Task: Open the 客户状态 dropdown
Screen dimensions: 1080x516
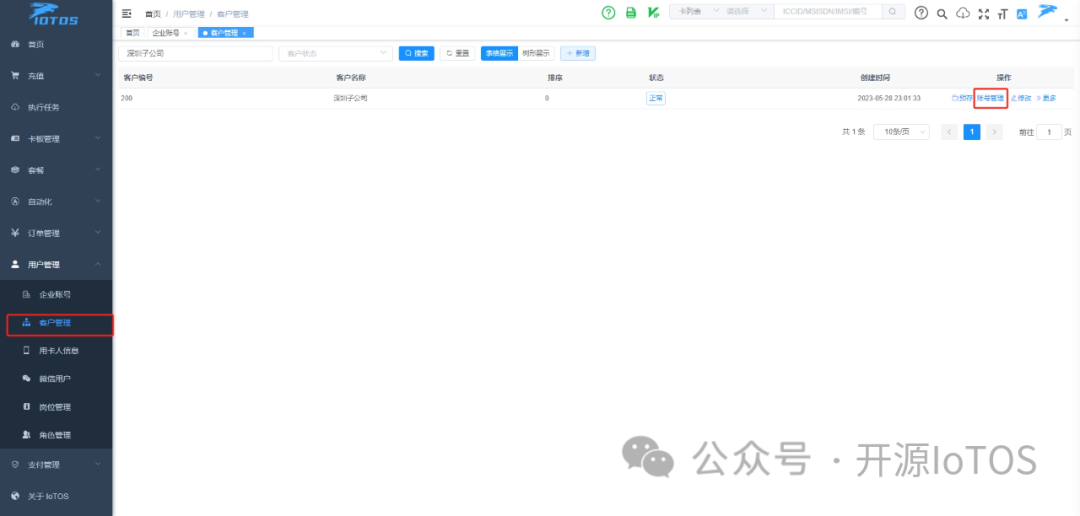Action: tap(335, 53)
